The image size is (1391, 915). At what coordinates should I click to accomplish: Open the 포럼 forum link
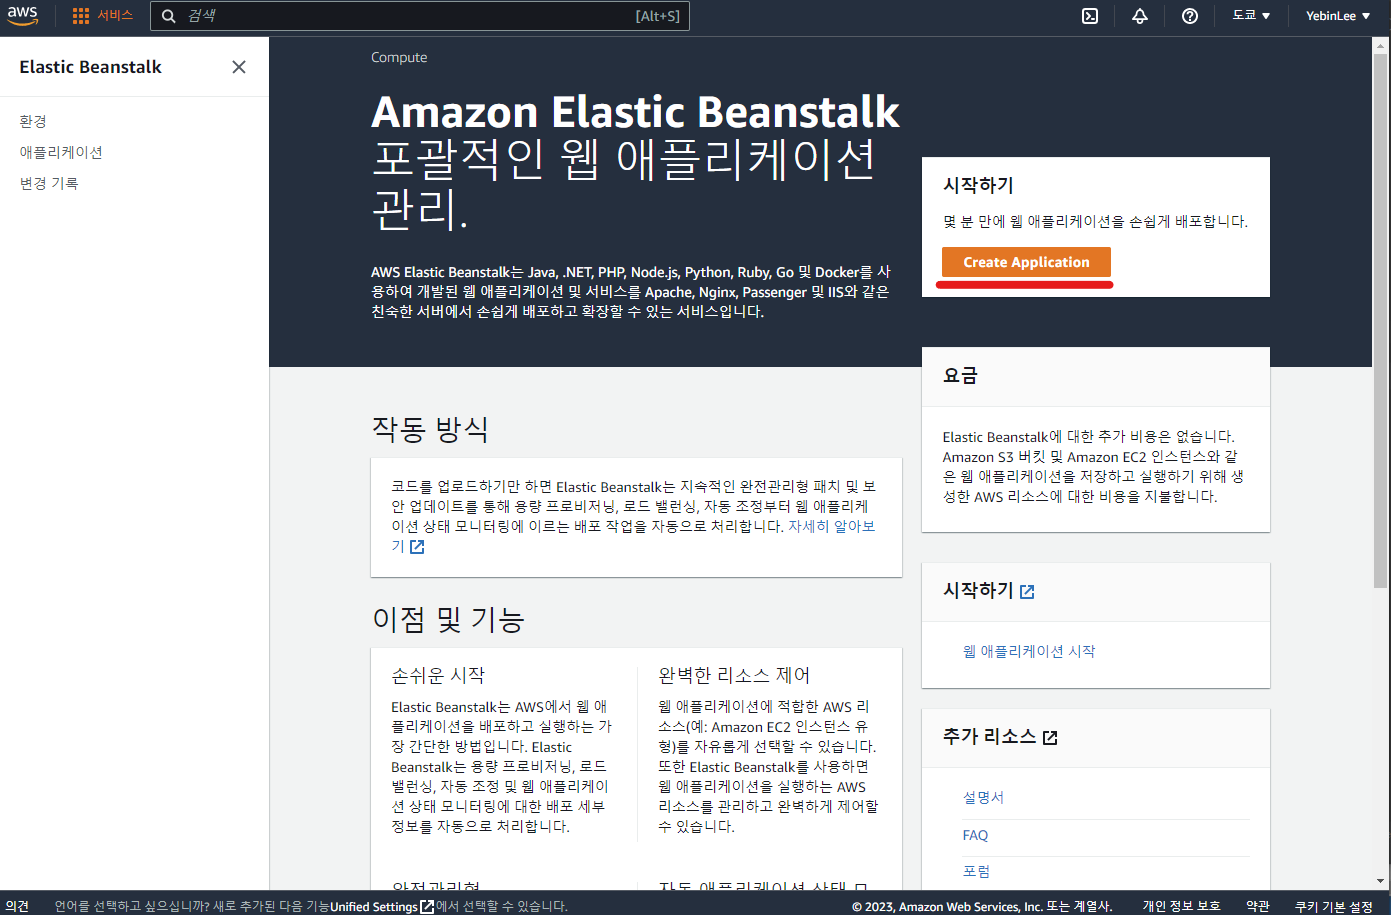pos(976,871)
